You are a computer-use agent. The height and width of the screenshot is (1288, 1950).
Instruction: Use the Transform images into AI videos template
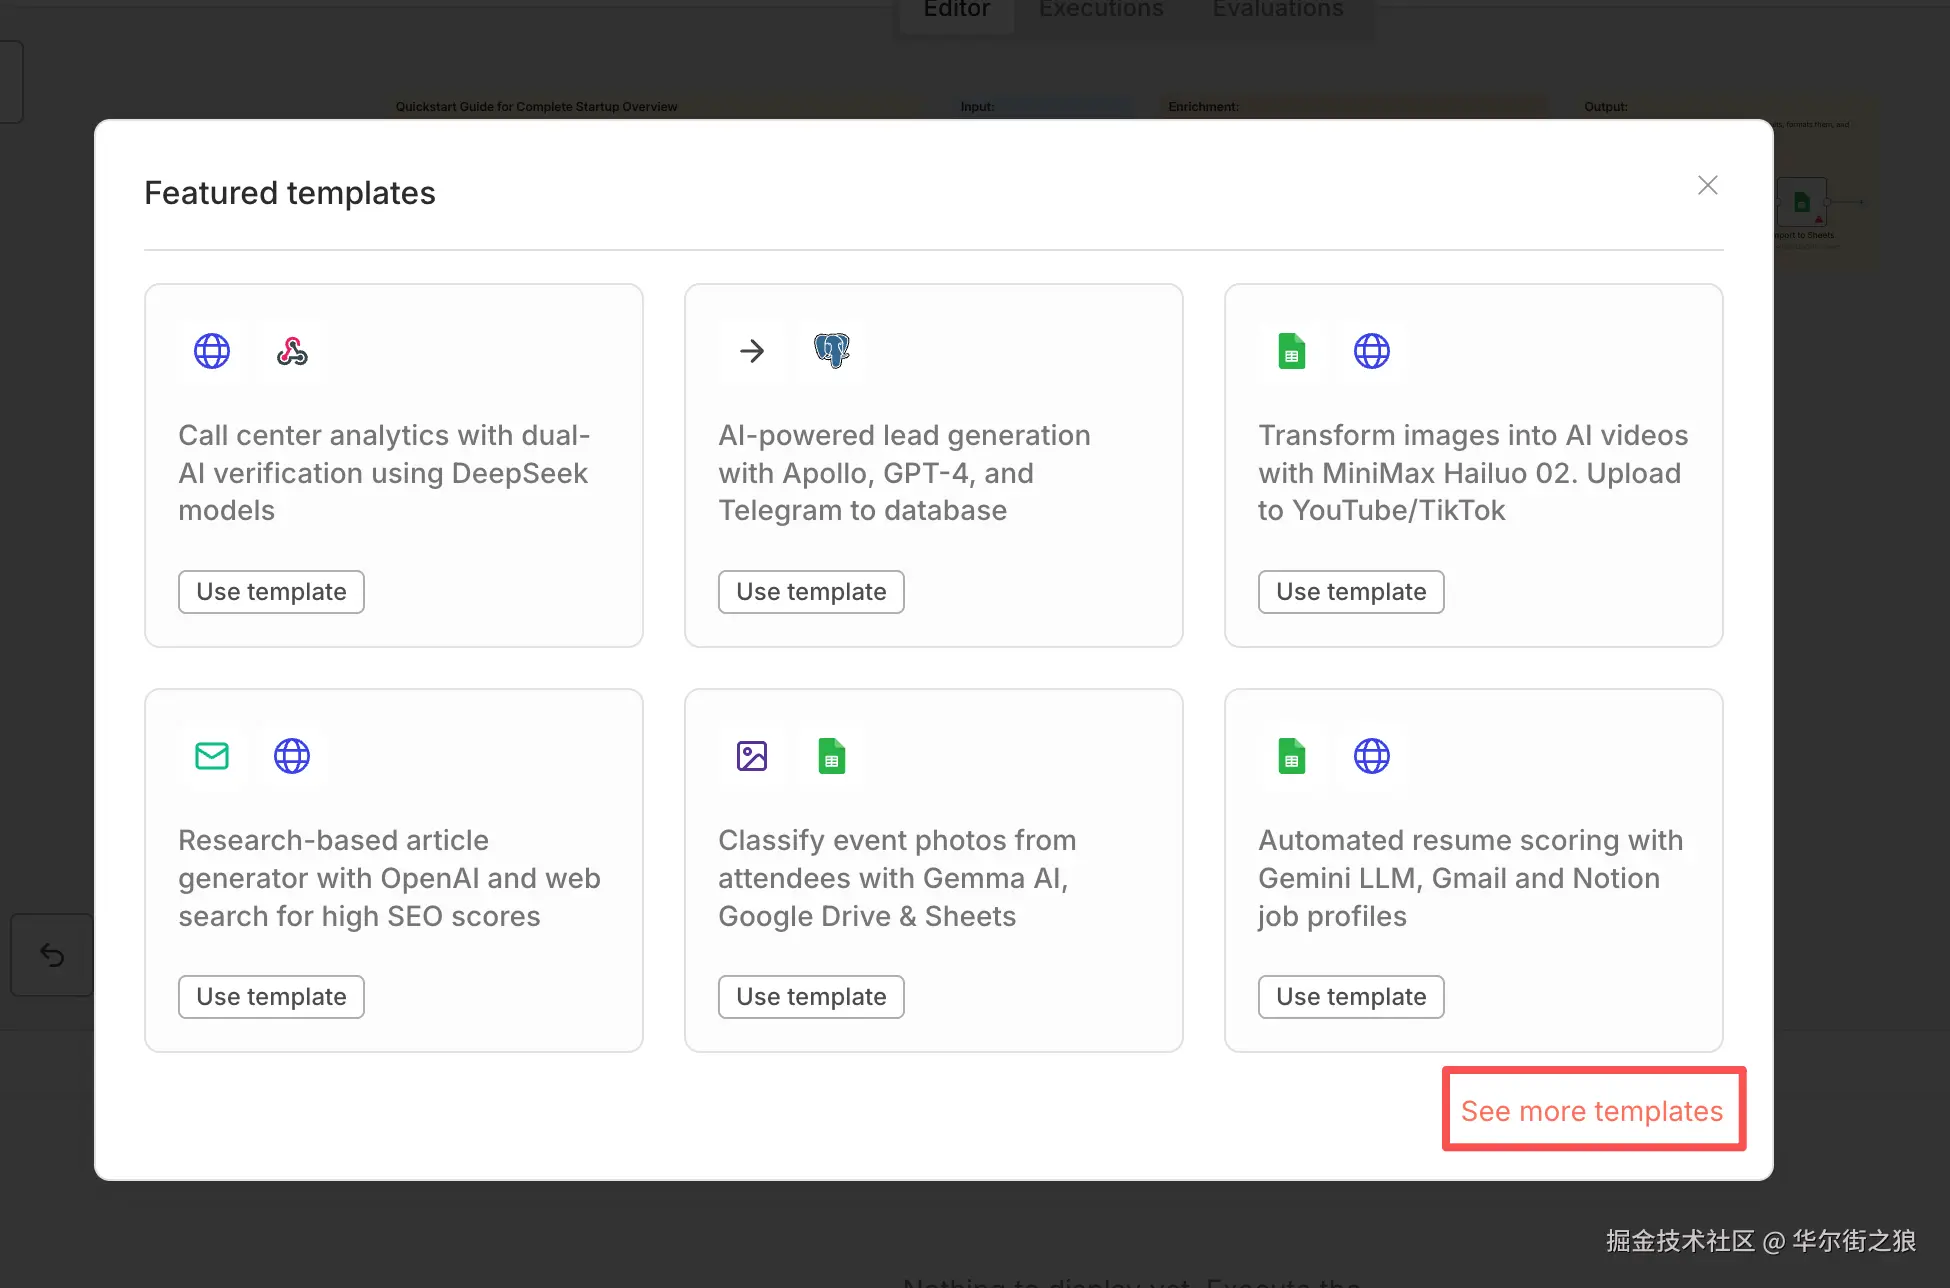[x=1351, y=592]
